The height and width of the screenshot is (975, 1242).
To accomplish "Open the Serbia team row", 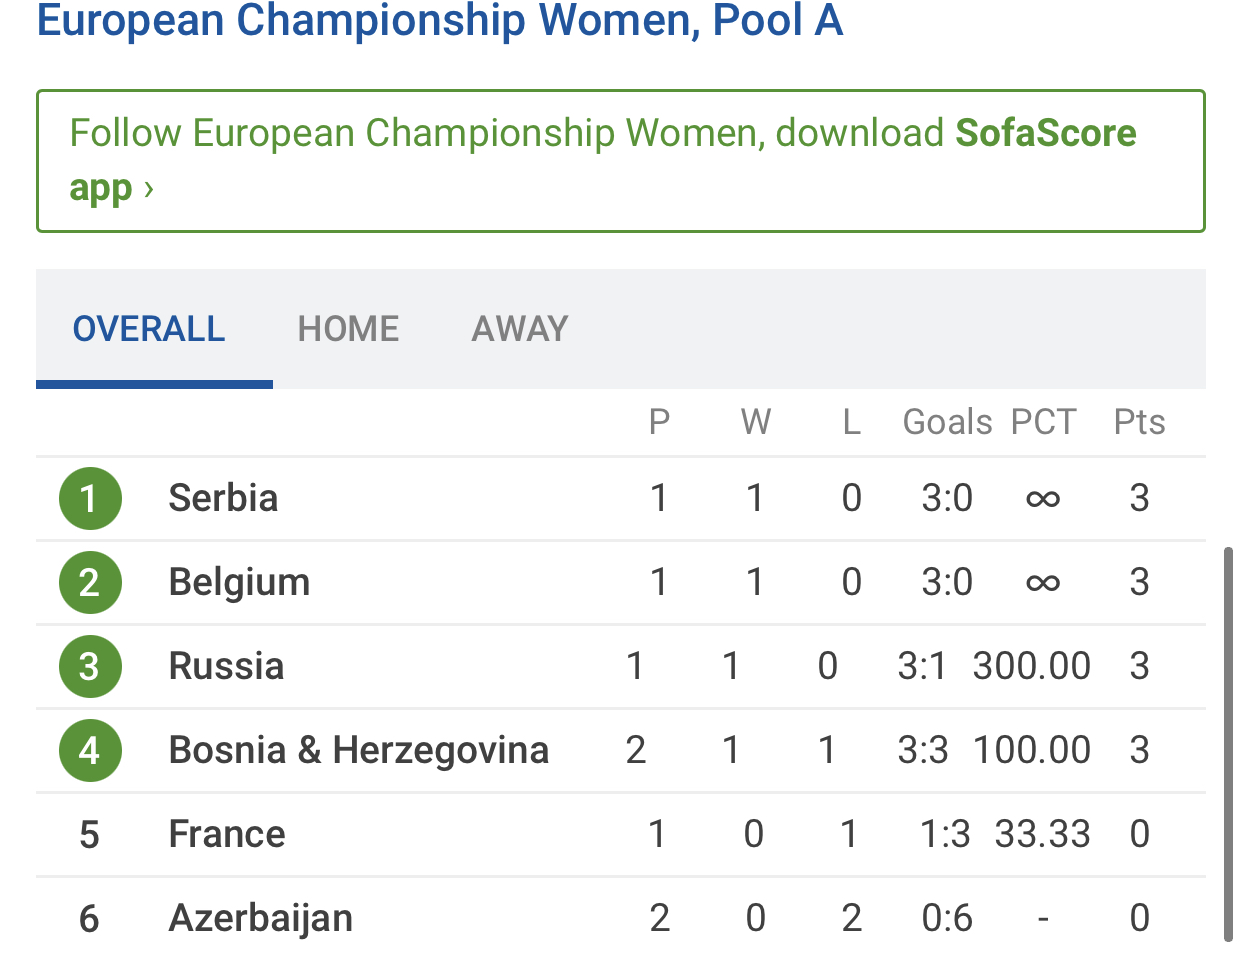I will pyautogui.click(x=223, y=498).
